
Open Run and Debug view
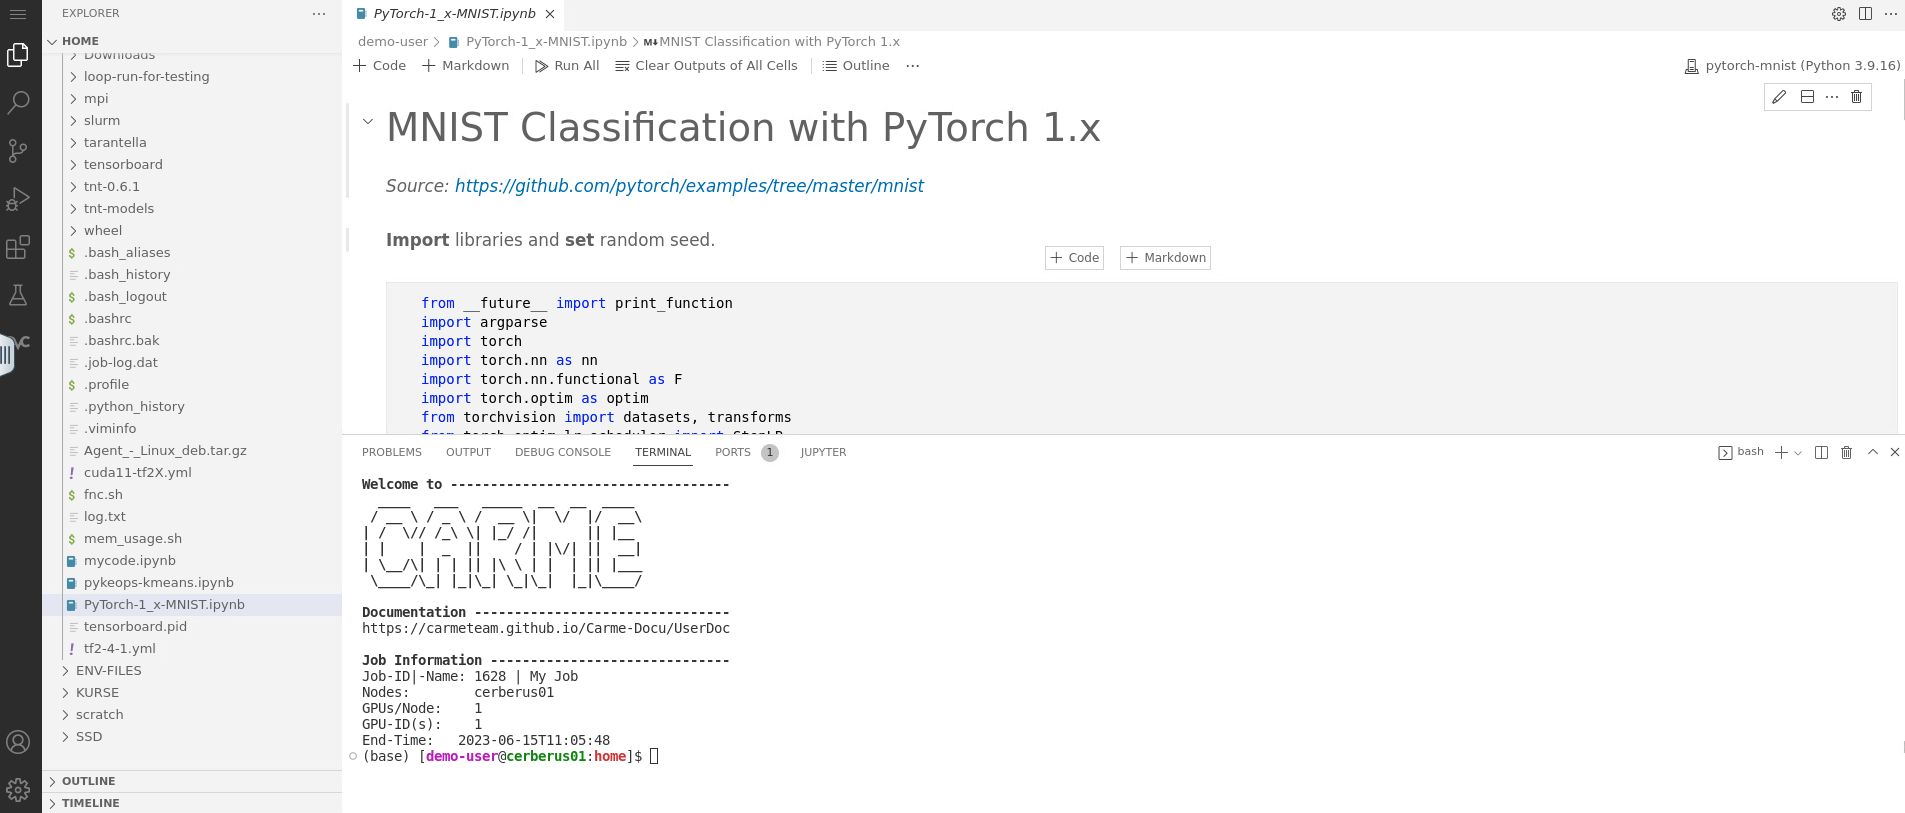click(18, 198)
